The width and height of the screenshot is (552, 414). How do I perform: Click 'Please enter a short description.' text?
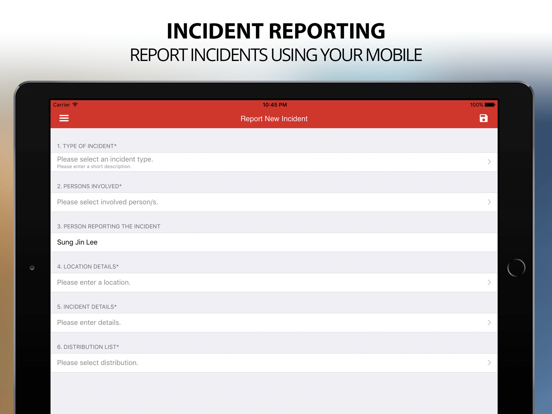point(94,167)
